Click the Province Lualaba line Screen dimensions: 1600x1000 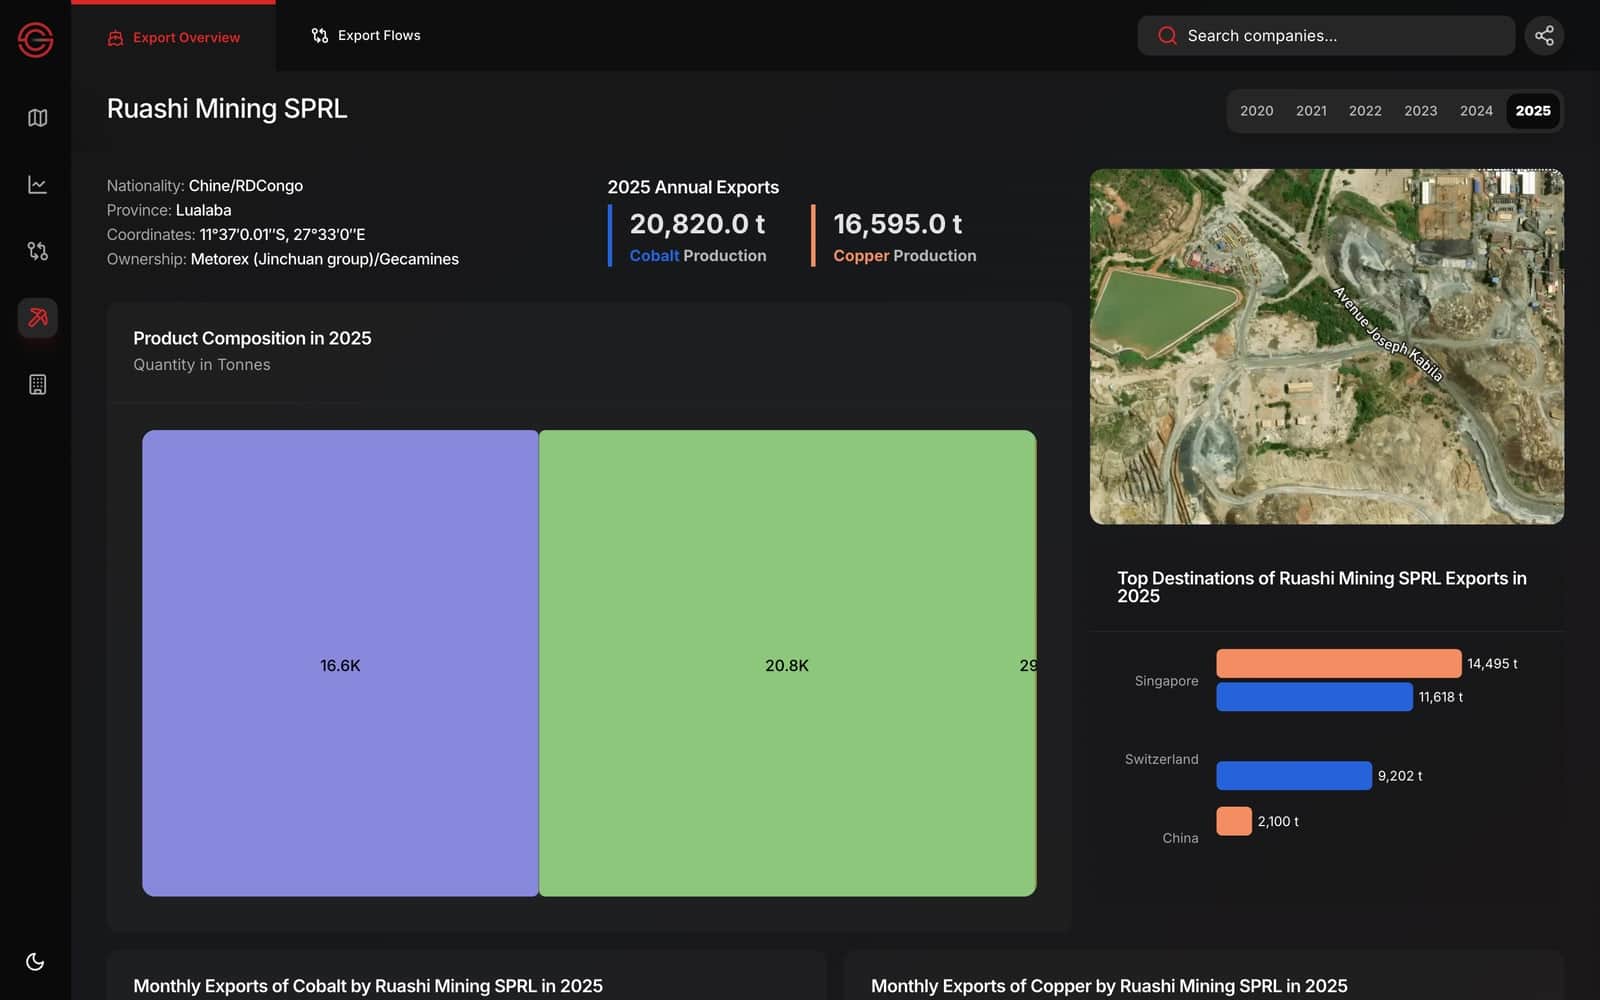tap(169, 210)
